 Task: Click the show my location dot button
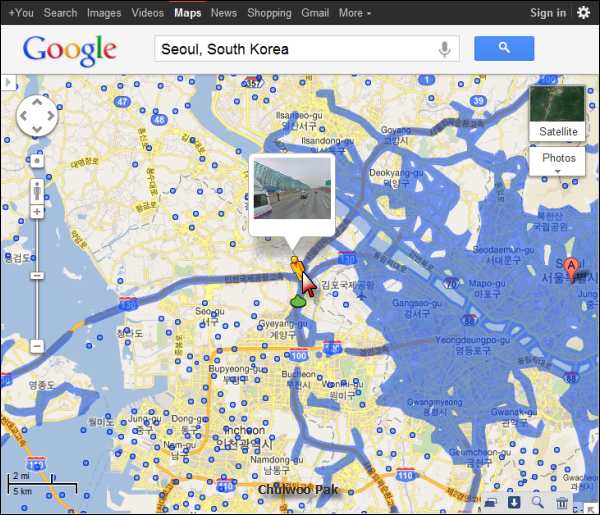37,161
